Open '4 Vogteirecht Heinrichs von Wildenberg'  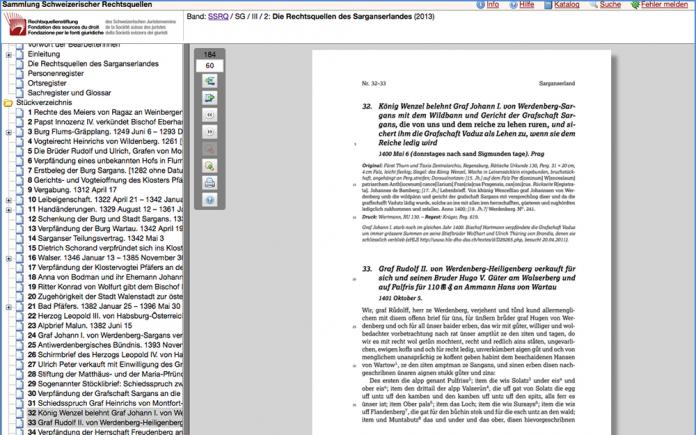(x=105, y=142)
